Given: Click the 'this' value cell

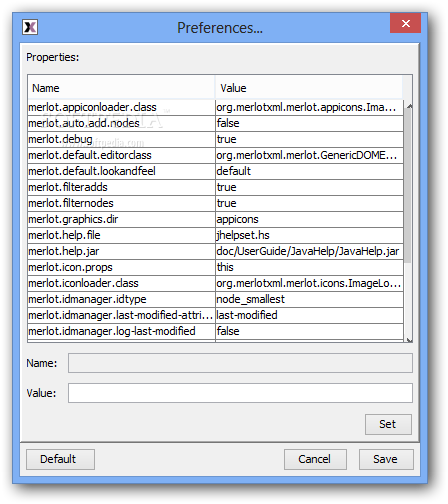Looking at the screenshot, I should click(x=309, y=267).
